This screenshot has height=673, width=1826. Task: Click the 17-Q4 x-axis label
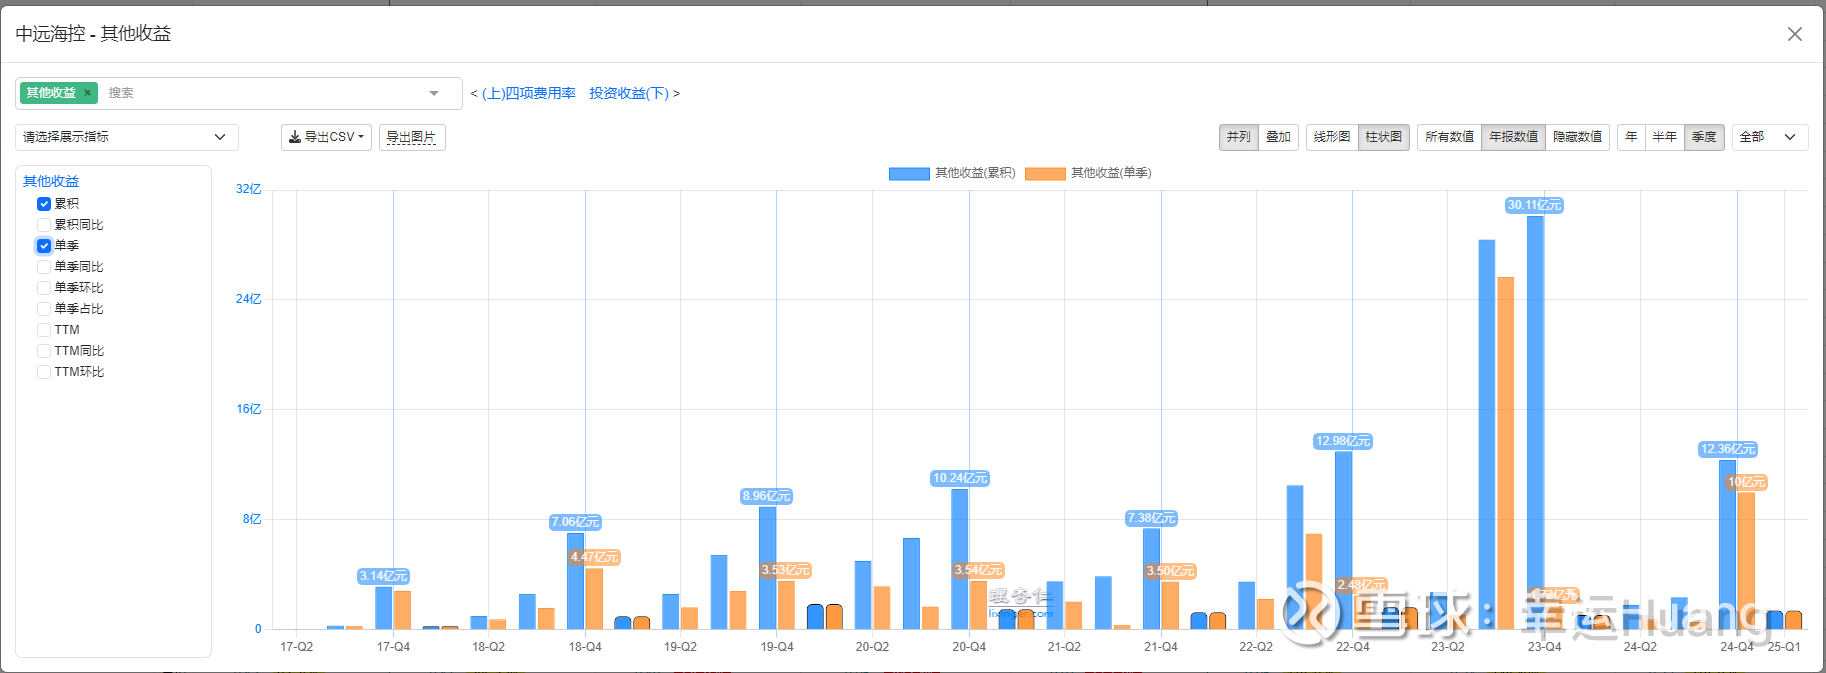click(x=393, y=647)
